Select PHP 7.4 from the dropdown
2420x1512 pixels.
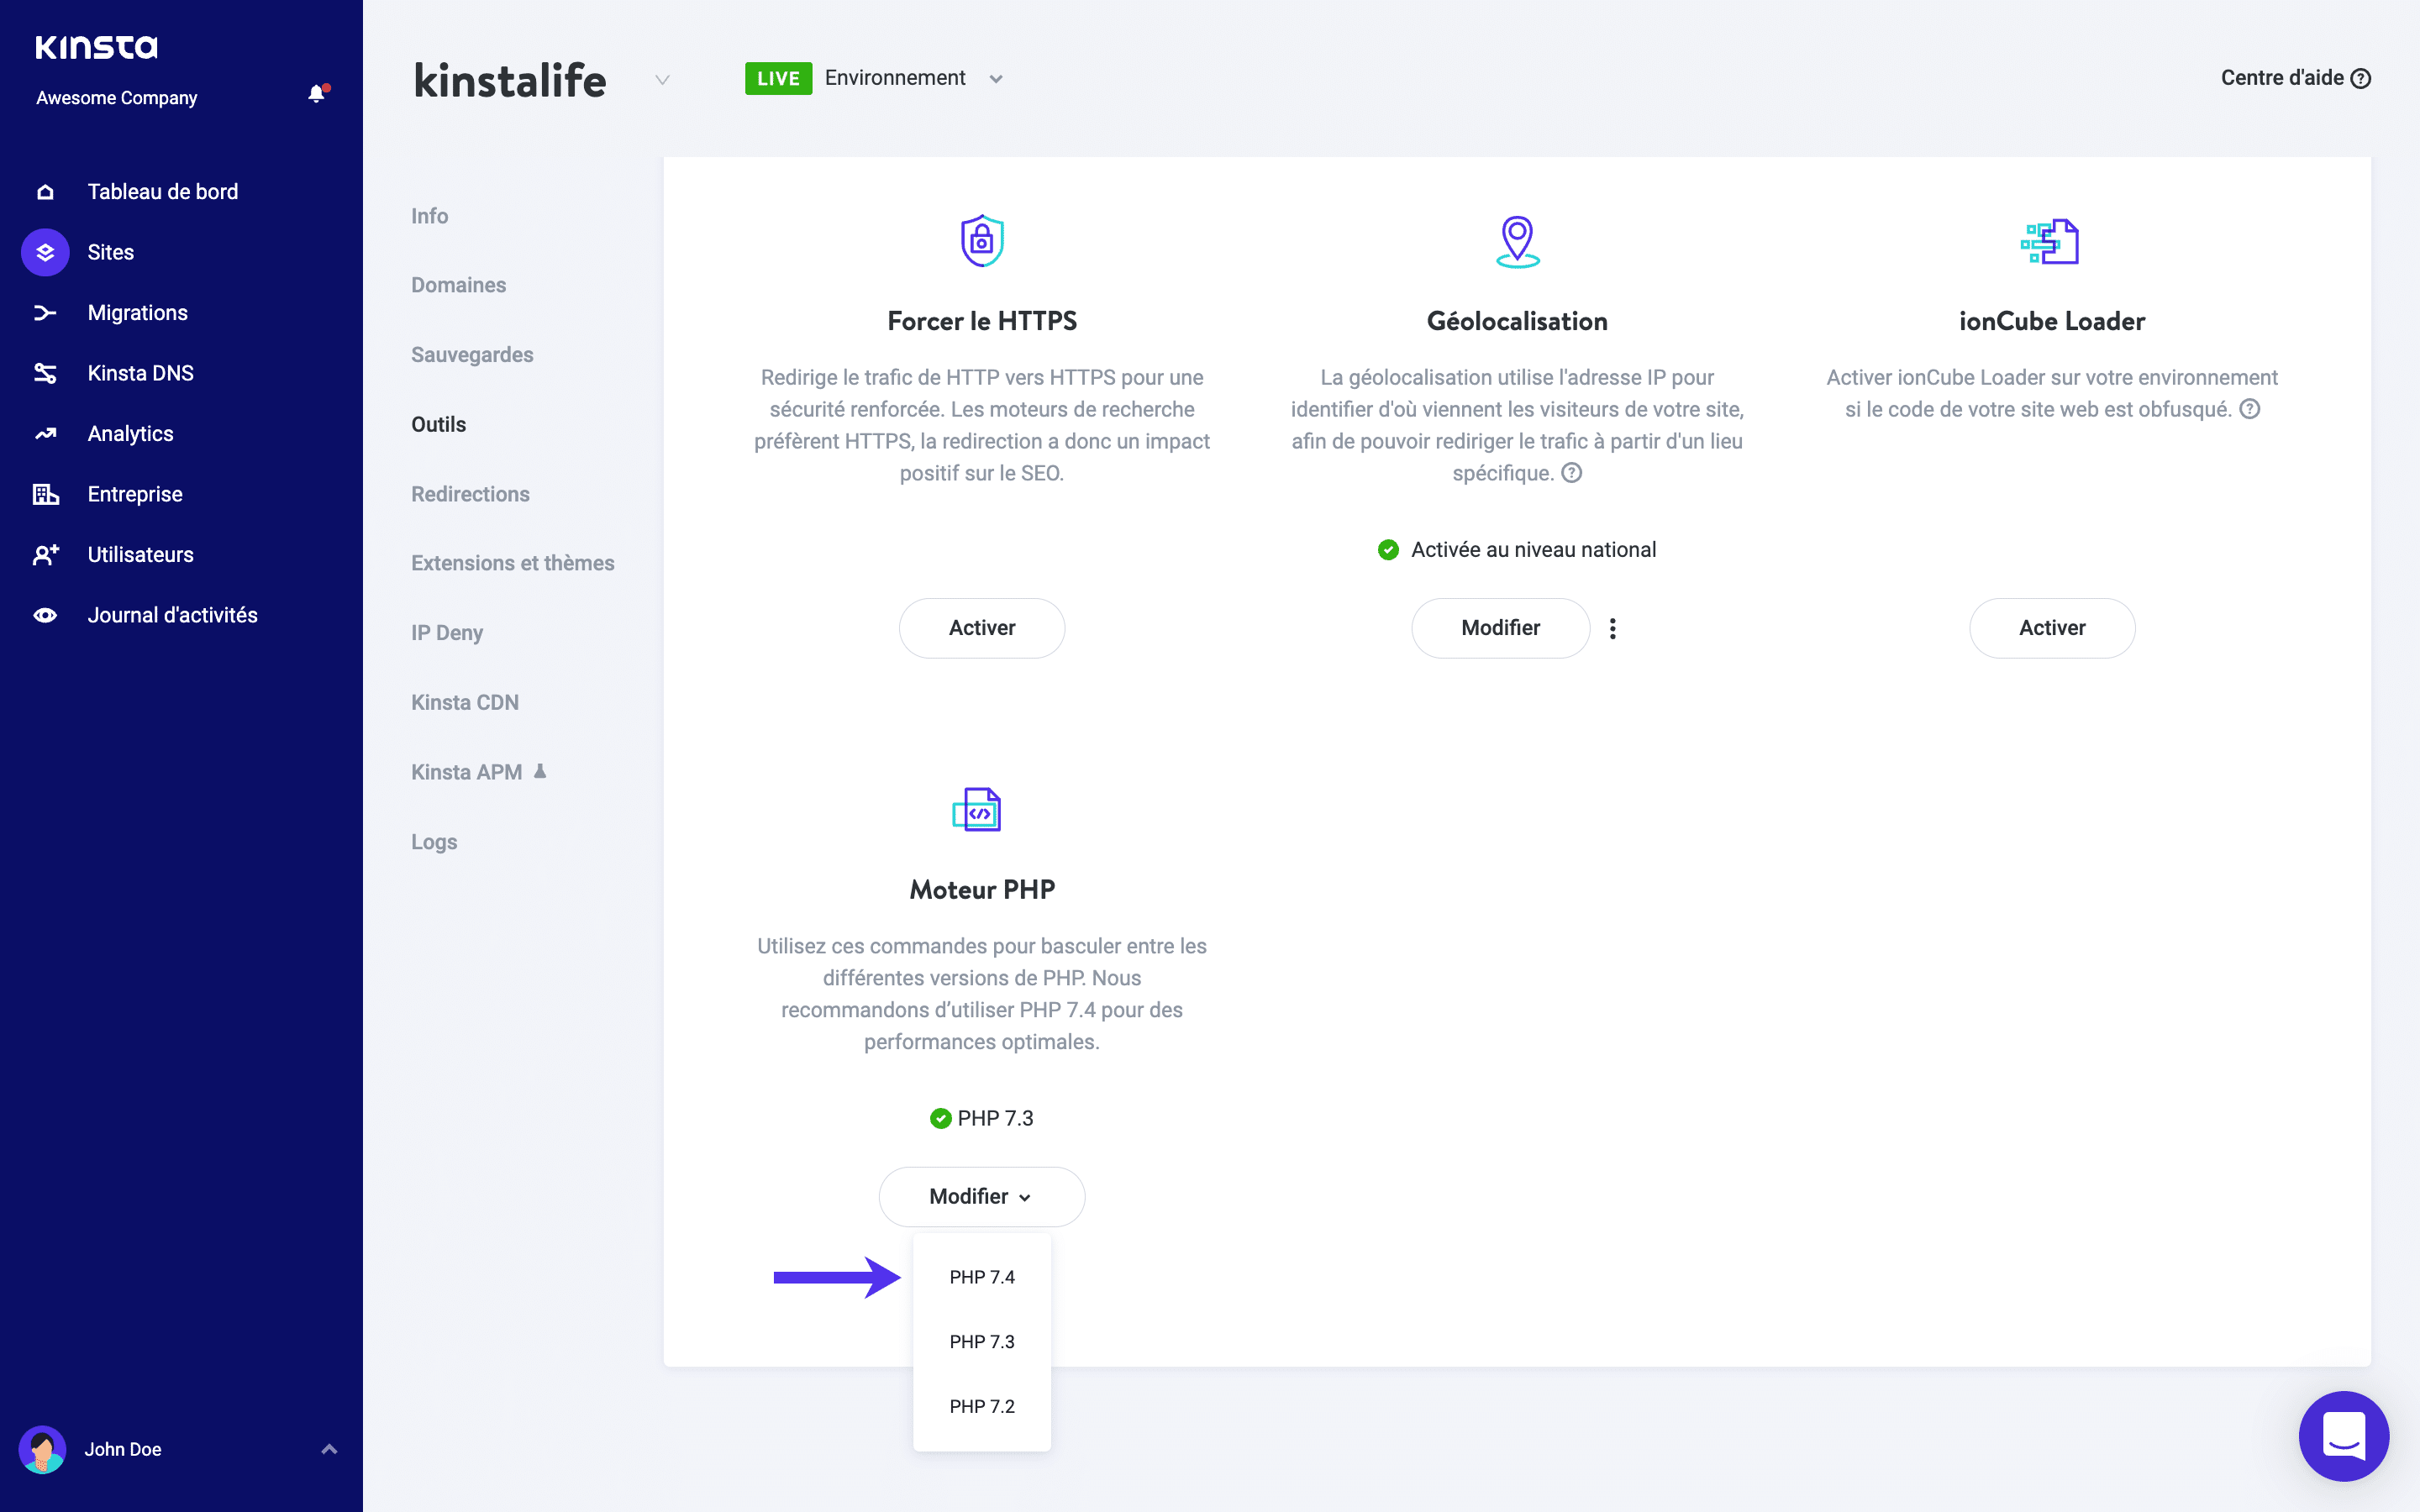981,1277
